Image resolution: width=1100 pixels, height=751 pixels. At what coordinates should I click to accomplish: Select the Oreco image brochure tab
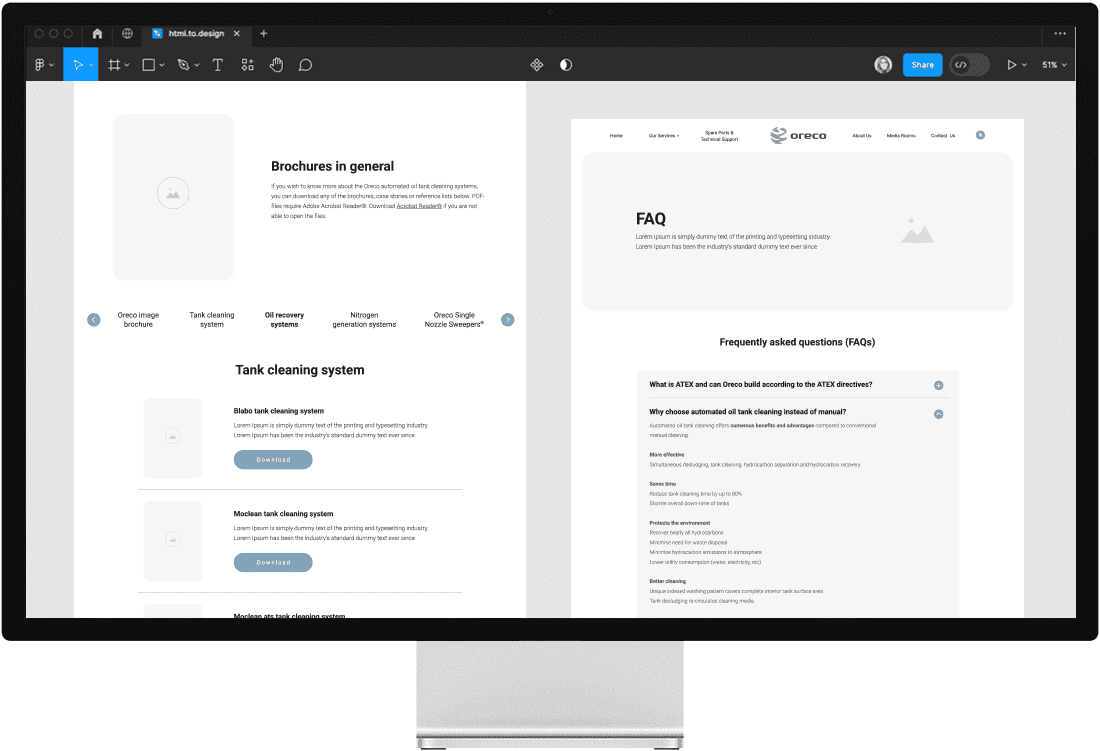pyautogui.click(x=138, y=320)
